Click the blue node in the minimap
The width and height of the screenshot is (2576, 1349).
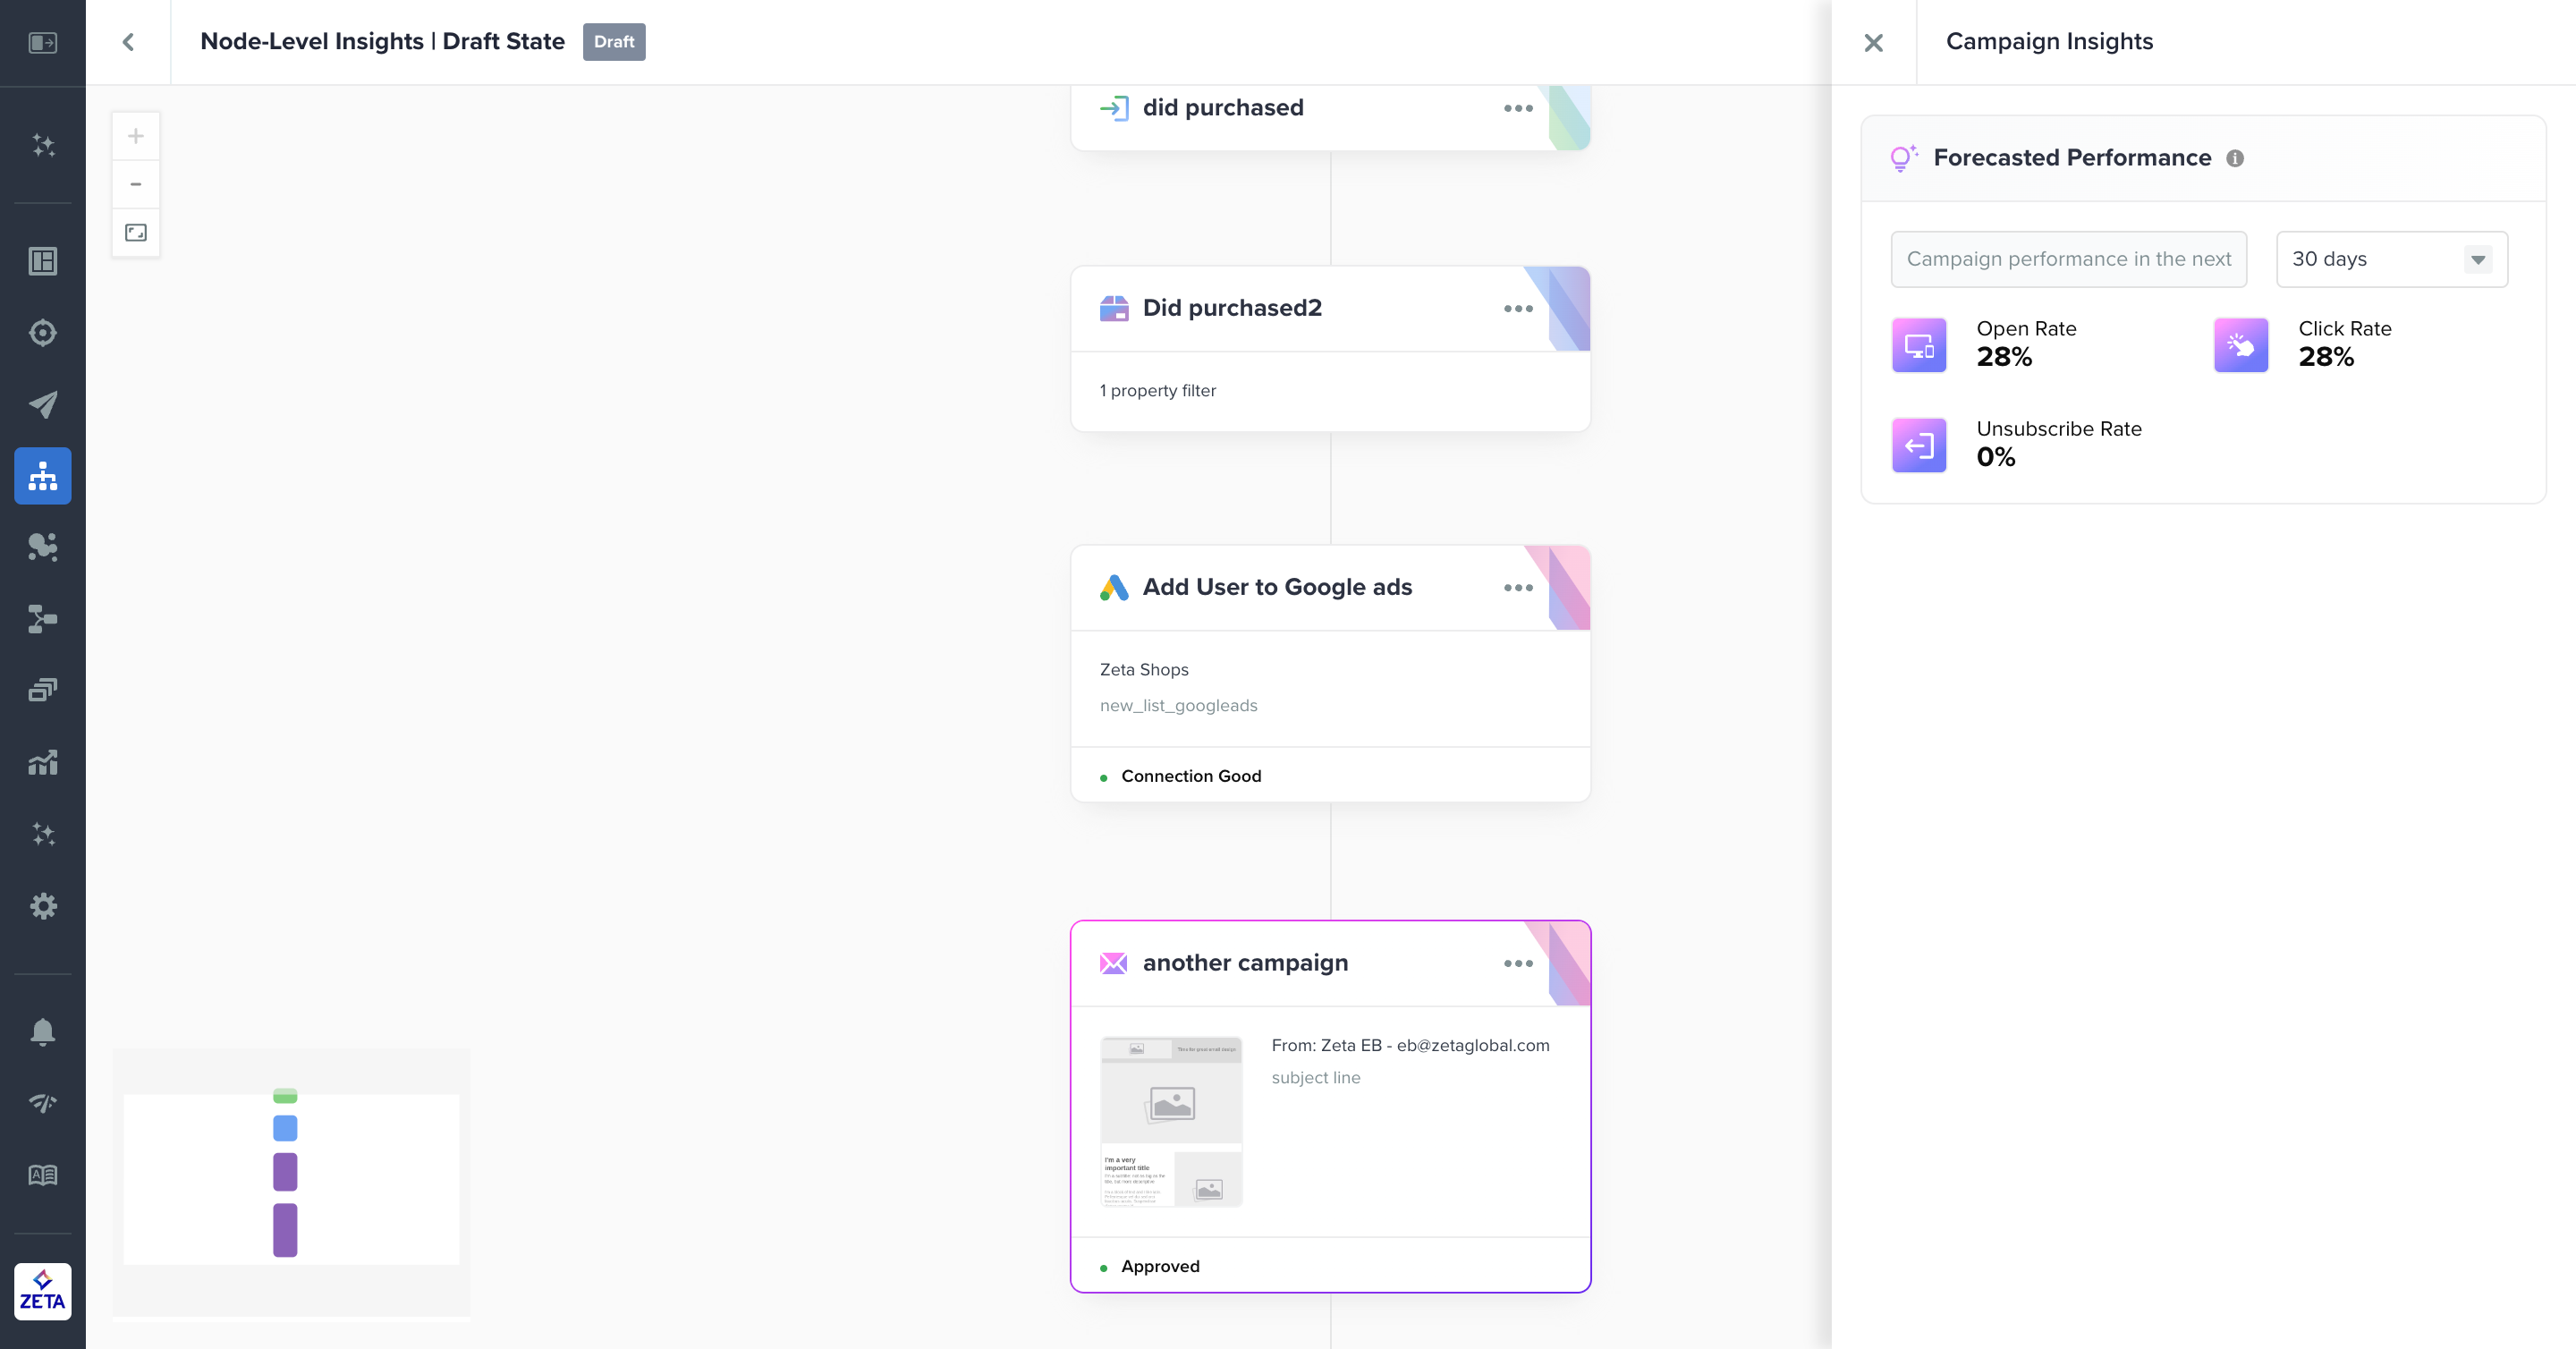tap(285, 1128)
